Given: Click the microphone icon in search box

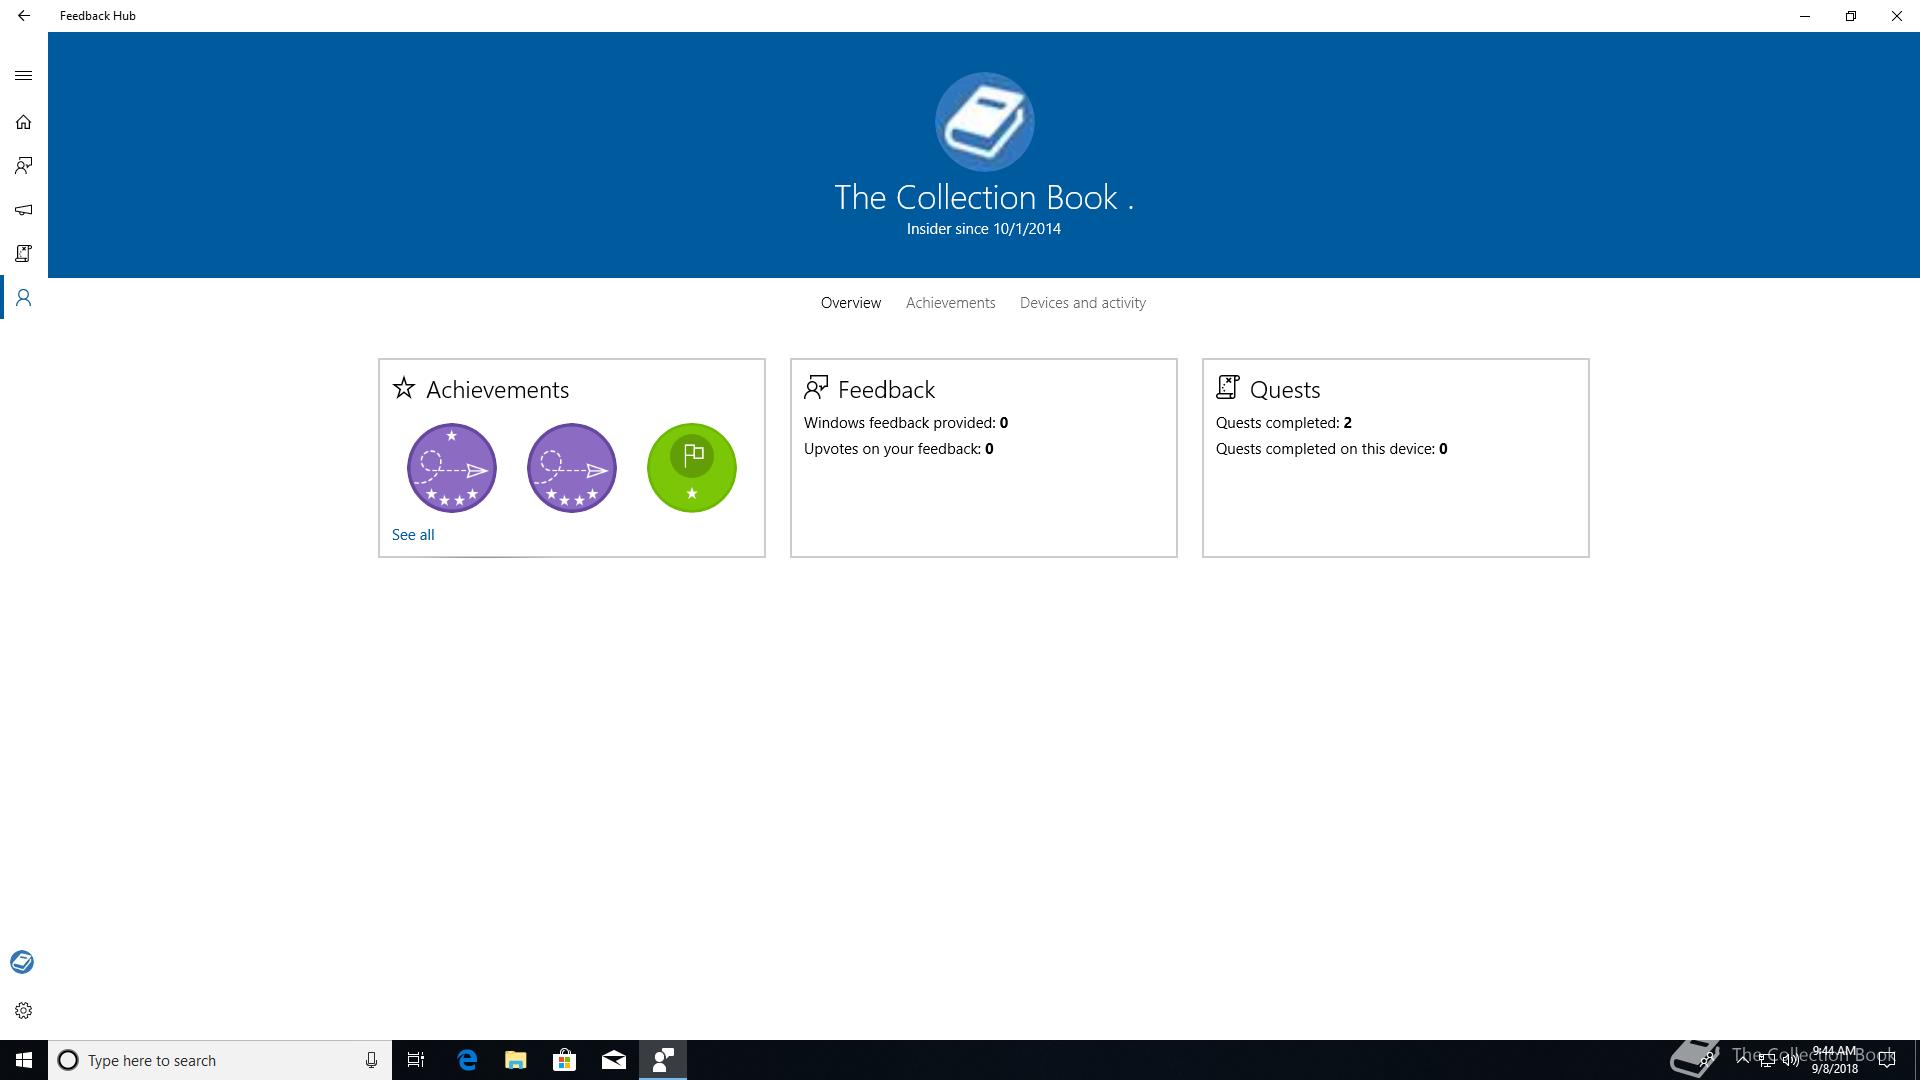Looking at the screenshot, I should (371, 1060).
